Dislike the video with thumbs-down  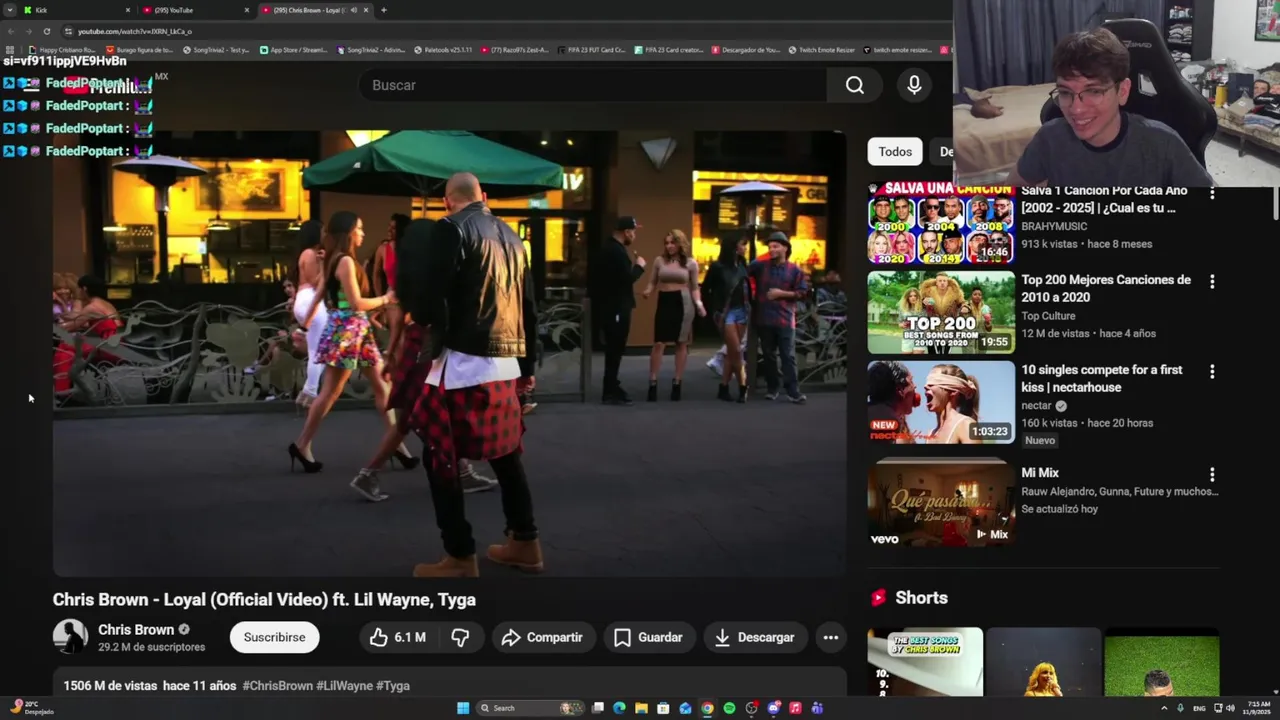(460, 637)
